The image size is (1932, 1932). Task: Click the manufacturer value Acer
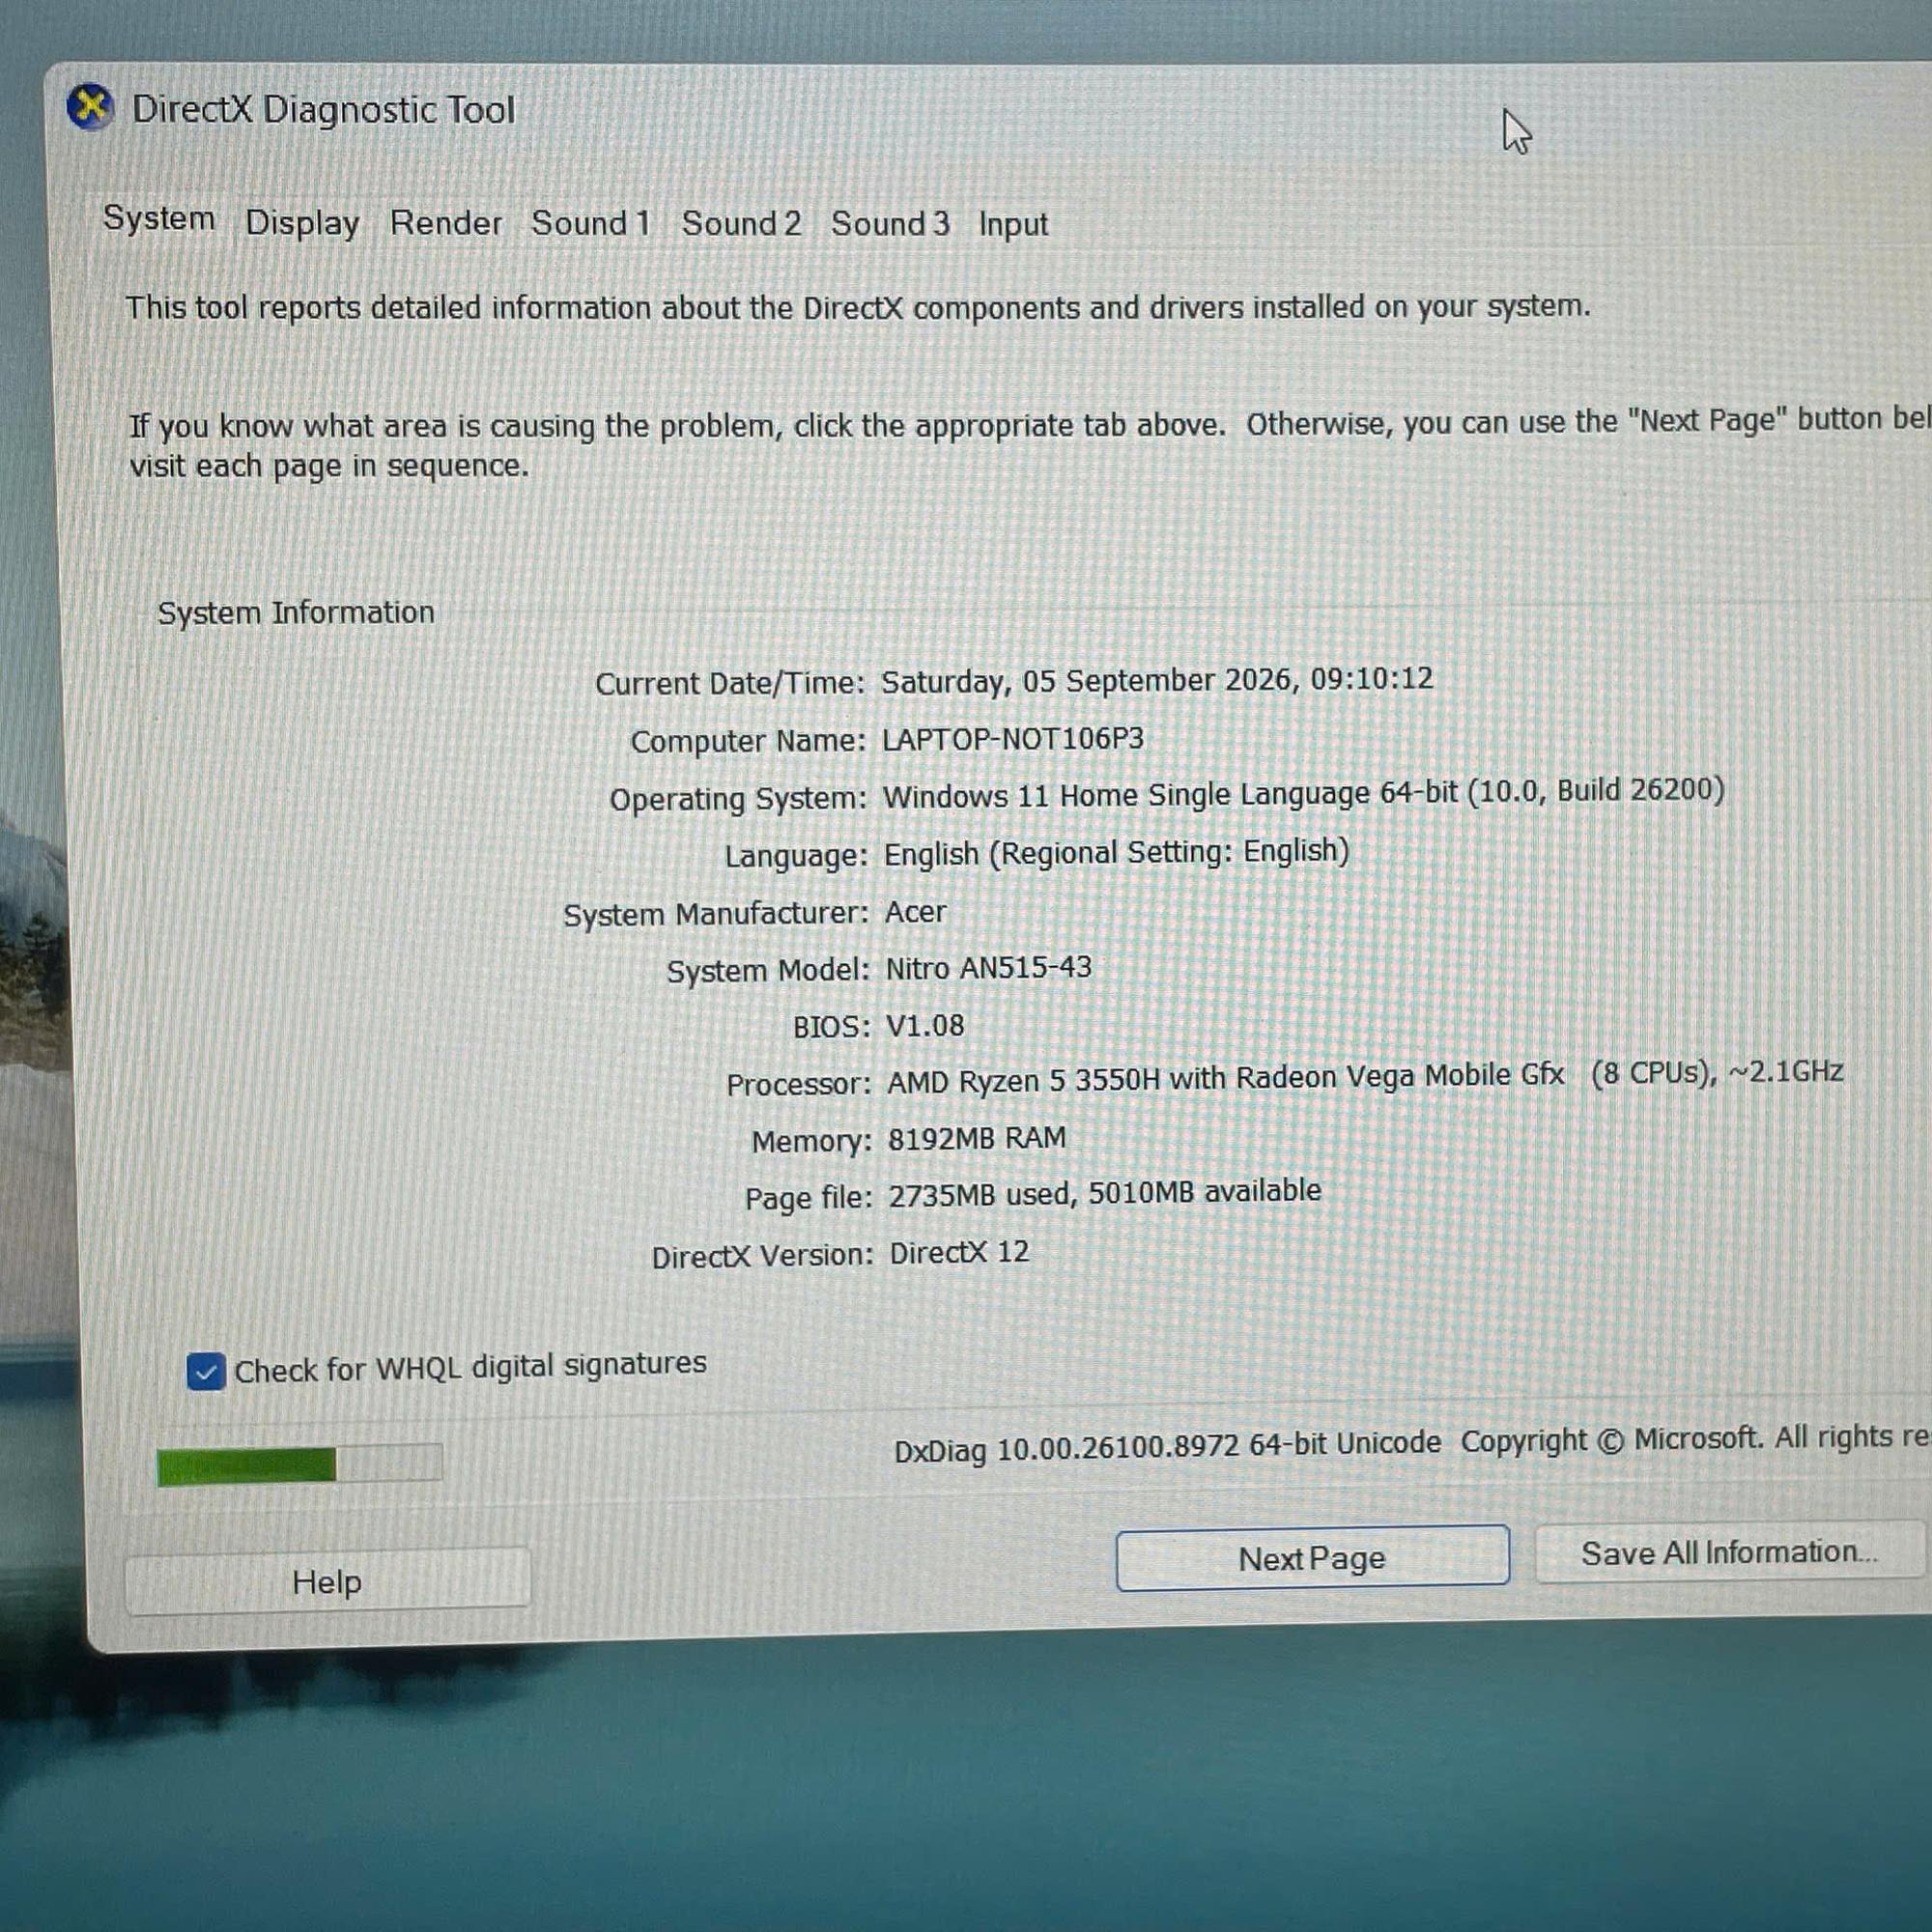(915, 911)
